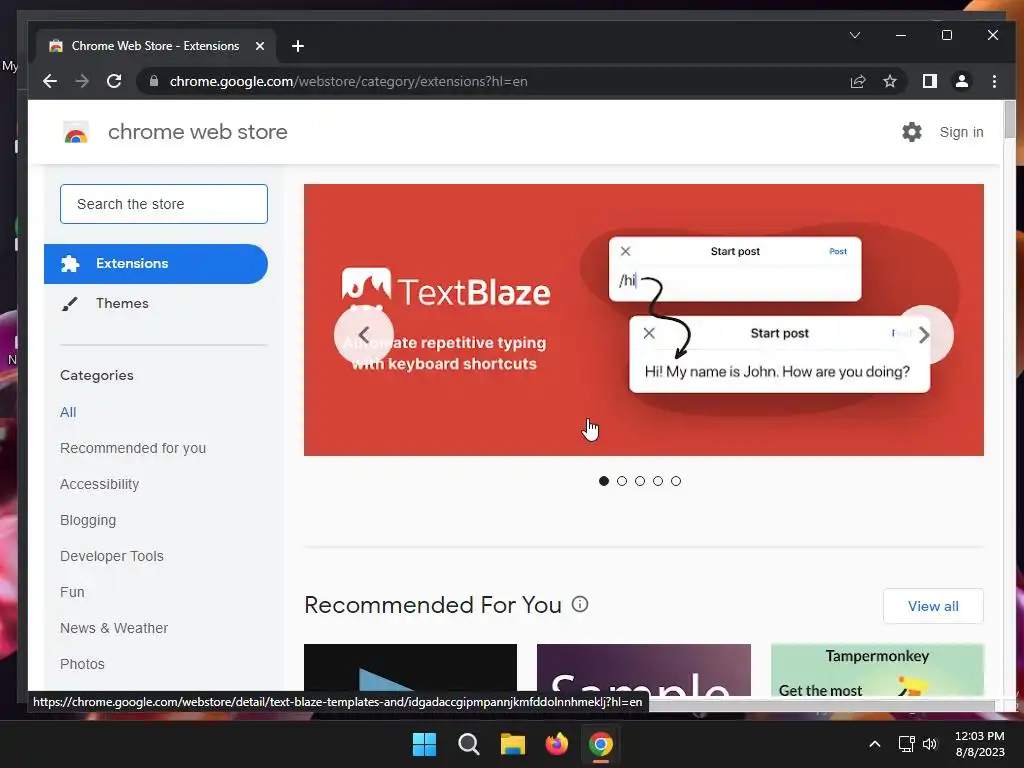Open Chrome's three-dot menu
This screenshot has height=768, width=1024.
coord(994,81)
